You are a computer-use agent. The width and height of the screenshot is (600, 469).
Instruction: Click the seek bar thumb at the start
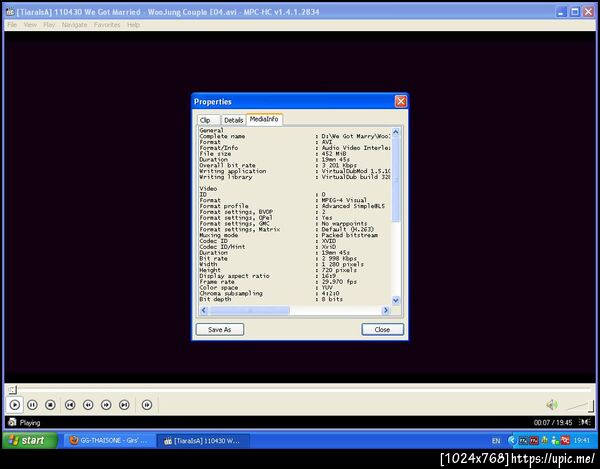point(12,390)
